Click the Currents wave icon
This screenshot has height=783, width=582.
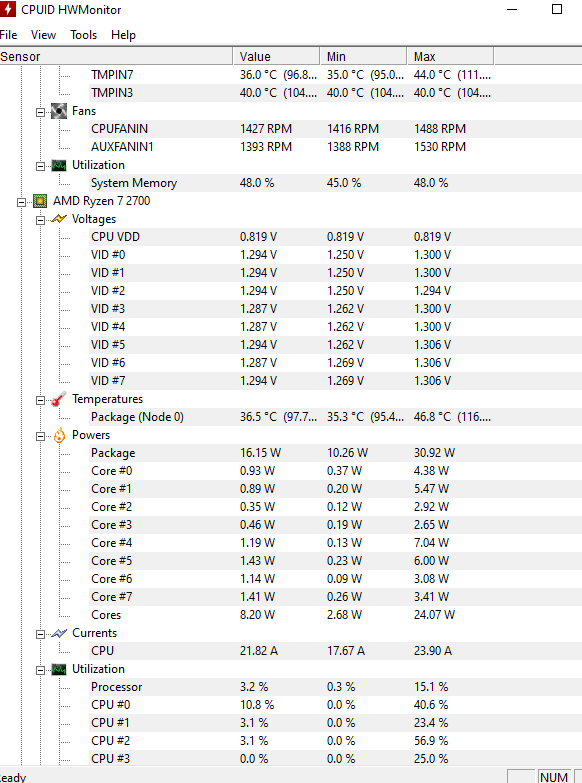coord(59,633)
